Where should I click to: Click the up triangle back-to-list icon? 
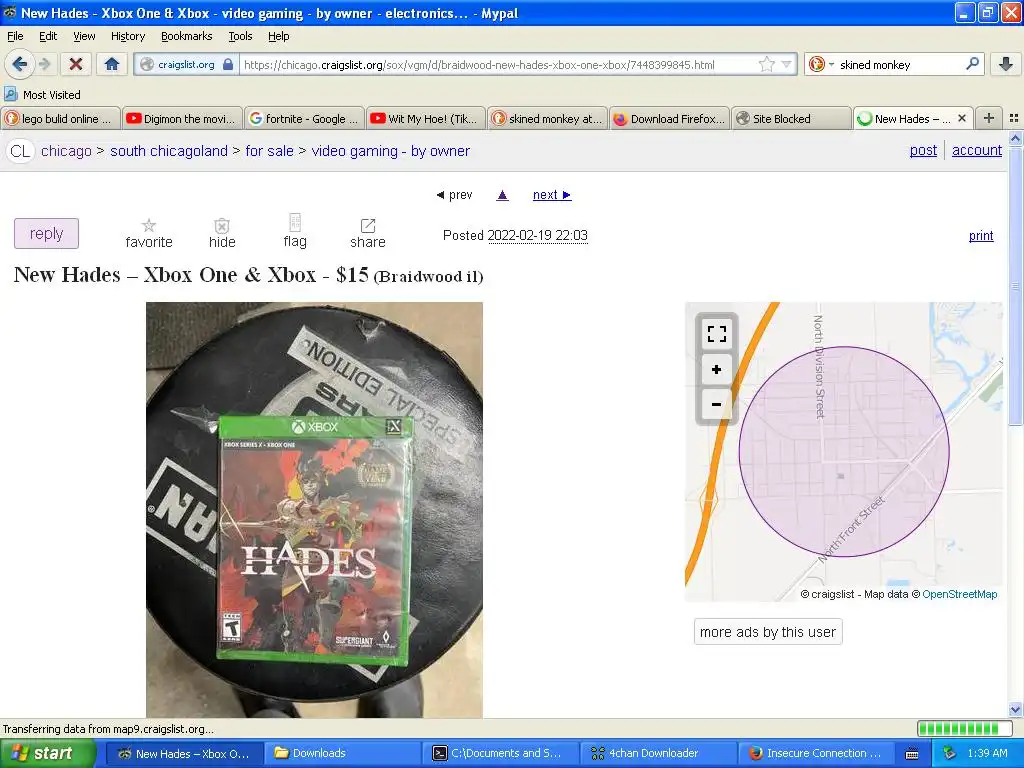502,195
